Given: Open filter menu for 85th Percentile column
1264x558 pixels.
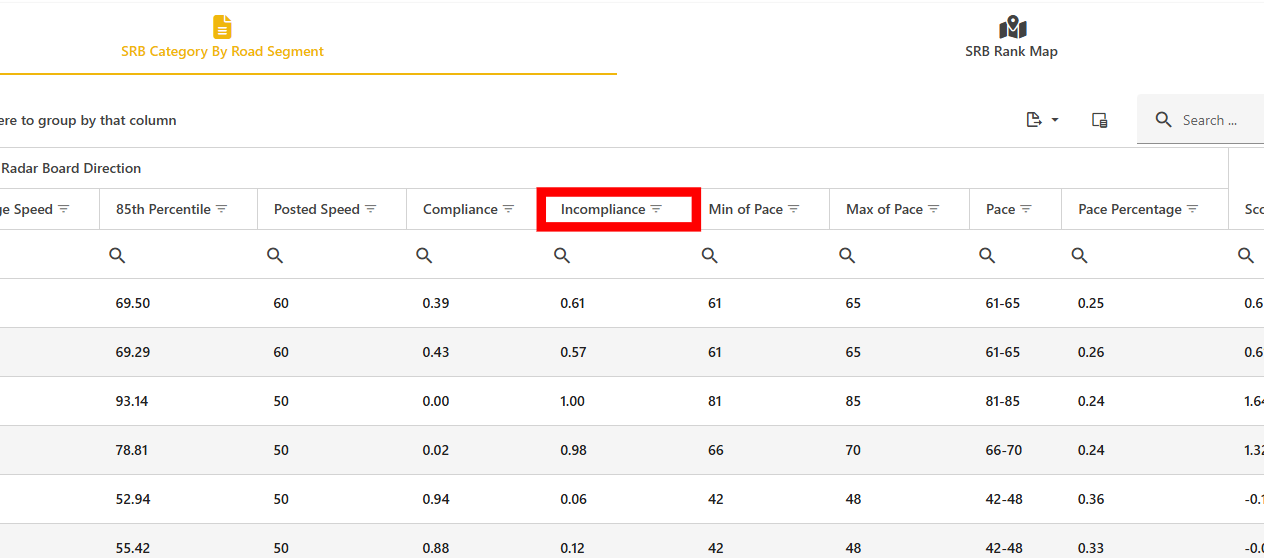Looking at the screenshot, I should click(222, 209).
